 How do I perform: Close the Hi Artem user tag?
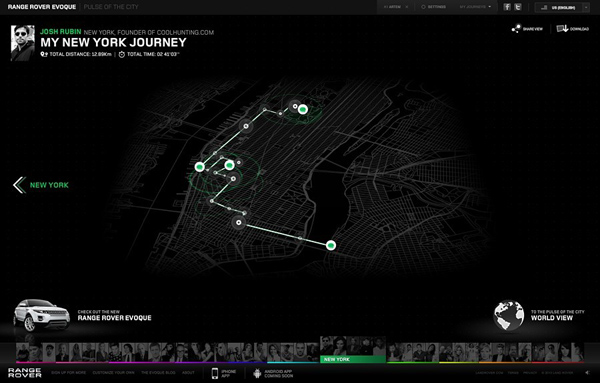click(407, 7)
